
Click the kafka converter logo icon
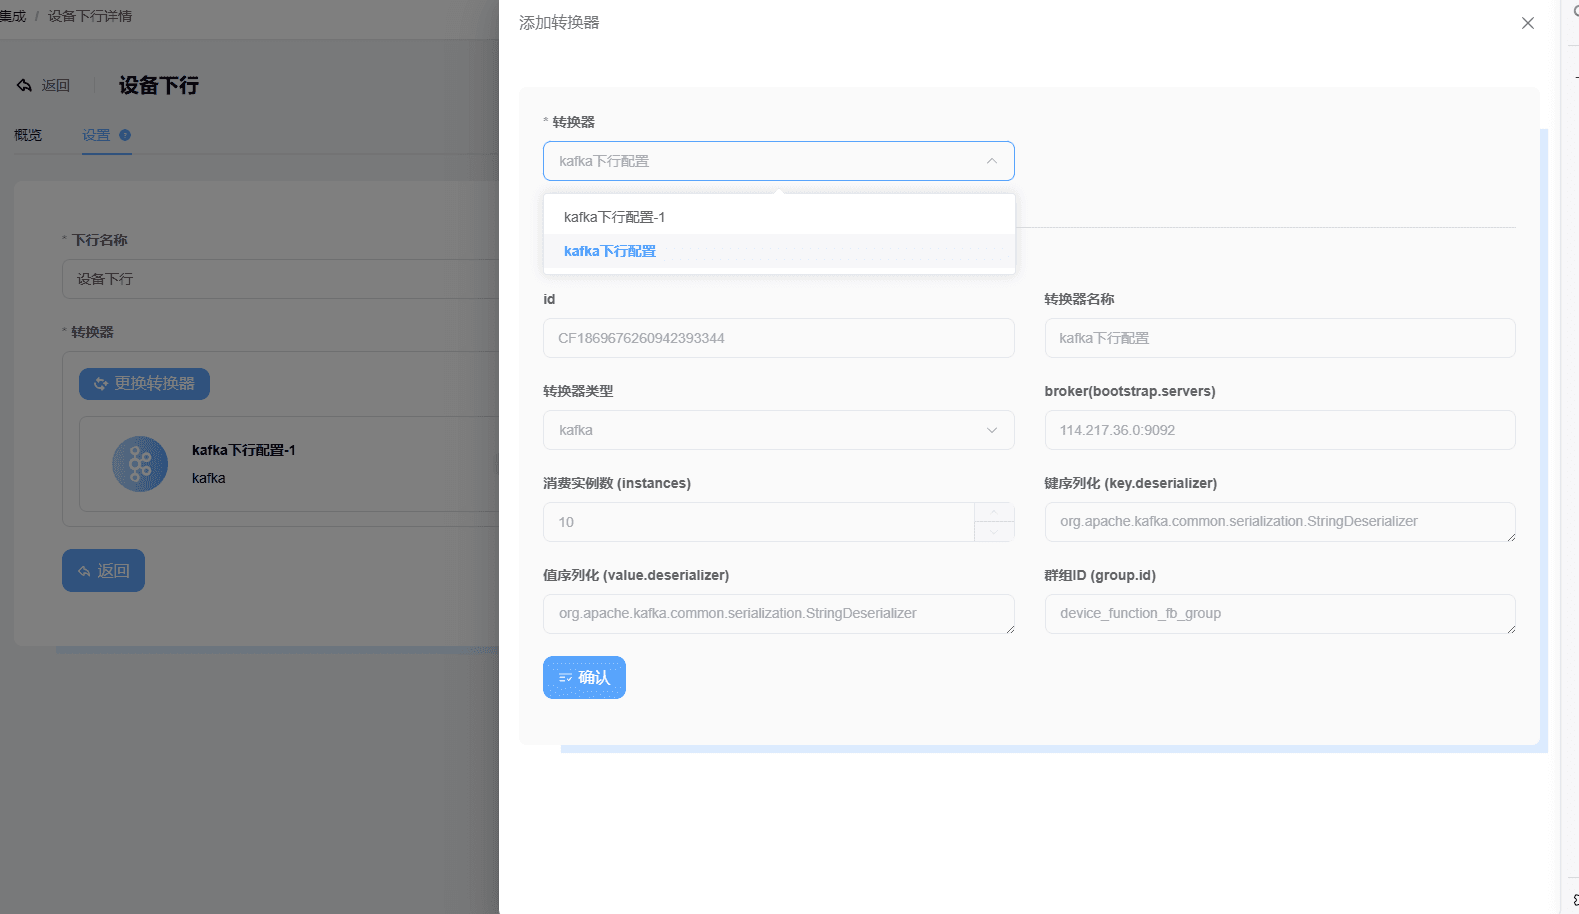click(140, 464)
